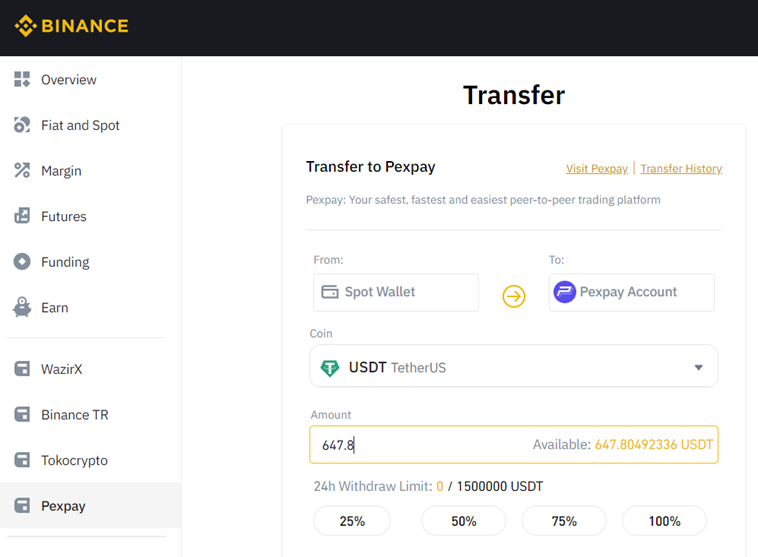Click the Margin percent icon

pyautogui.click(x=22, y=171)
